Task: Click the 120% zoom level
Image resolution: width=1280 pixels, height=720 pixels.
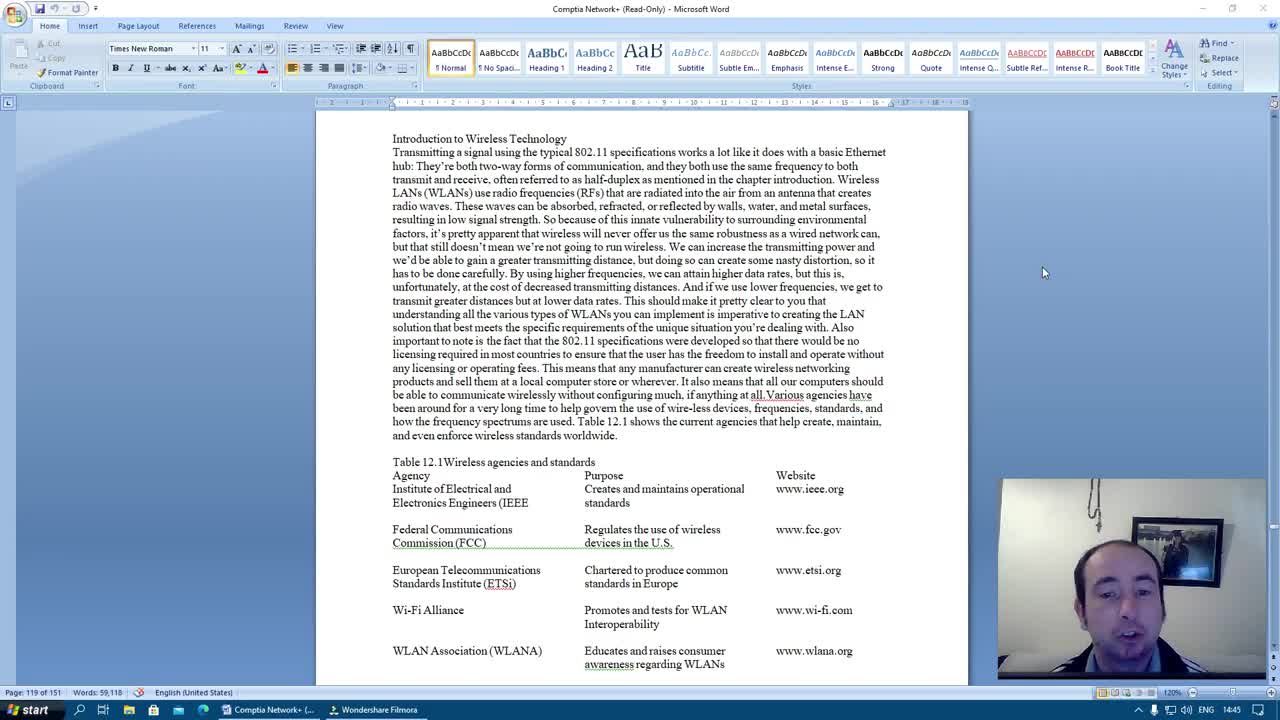Action: 1172,692
